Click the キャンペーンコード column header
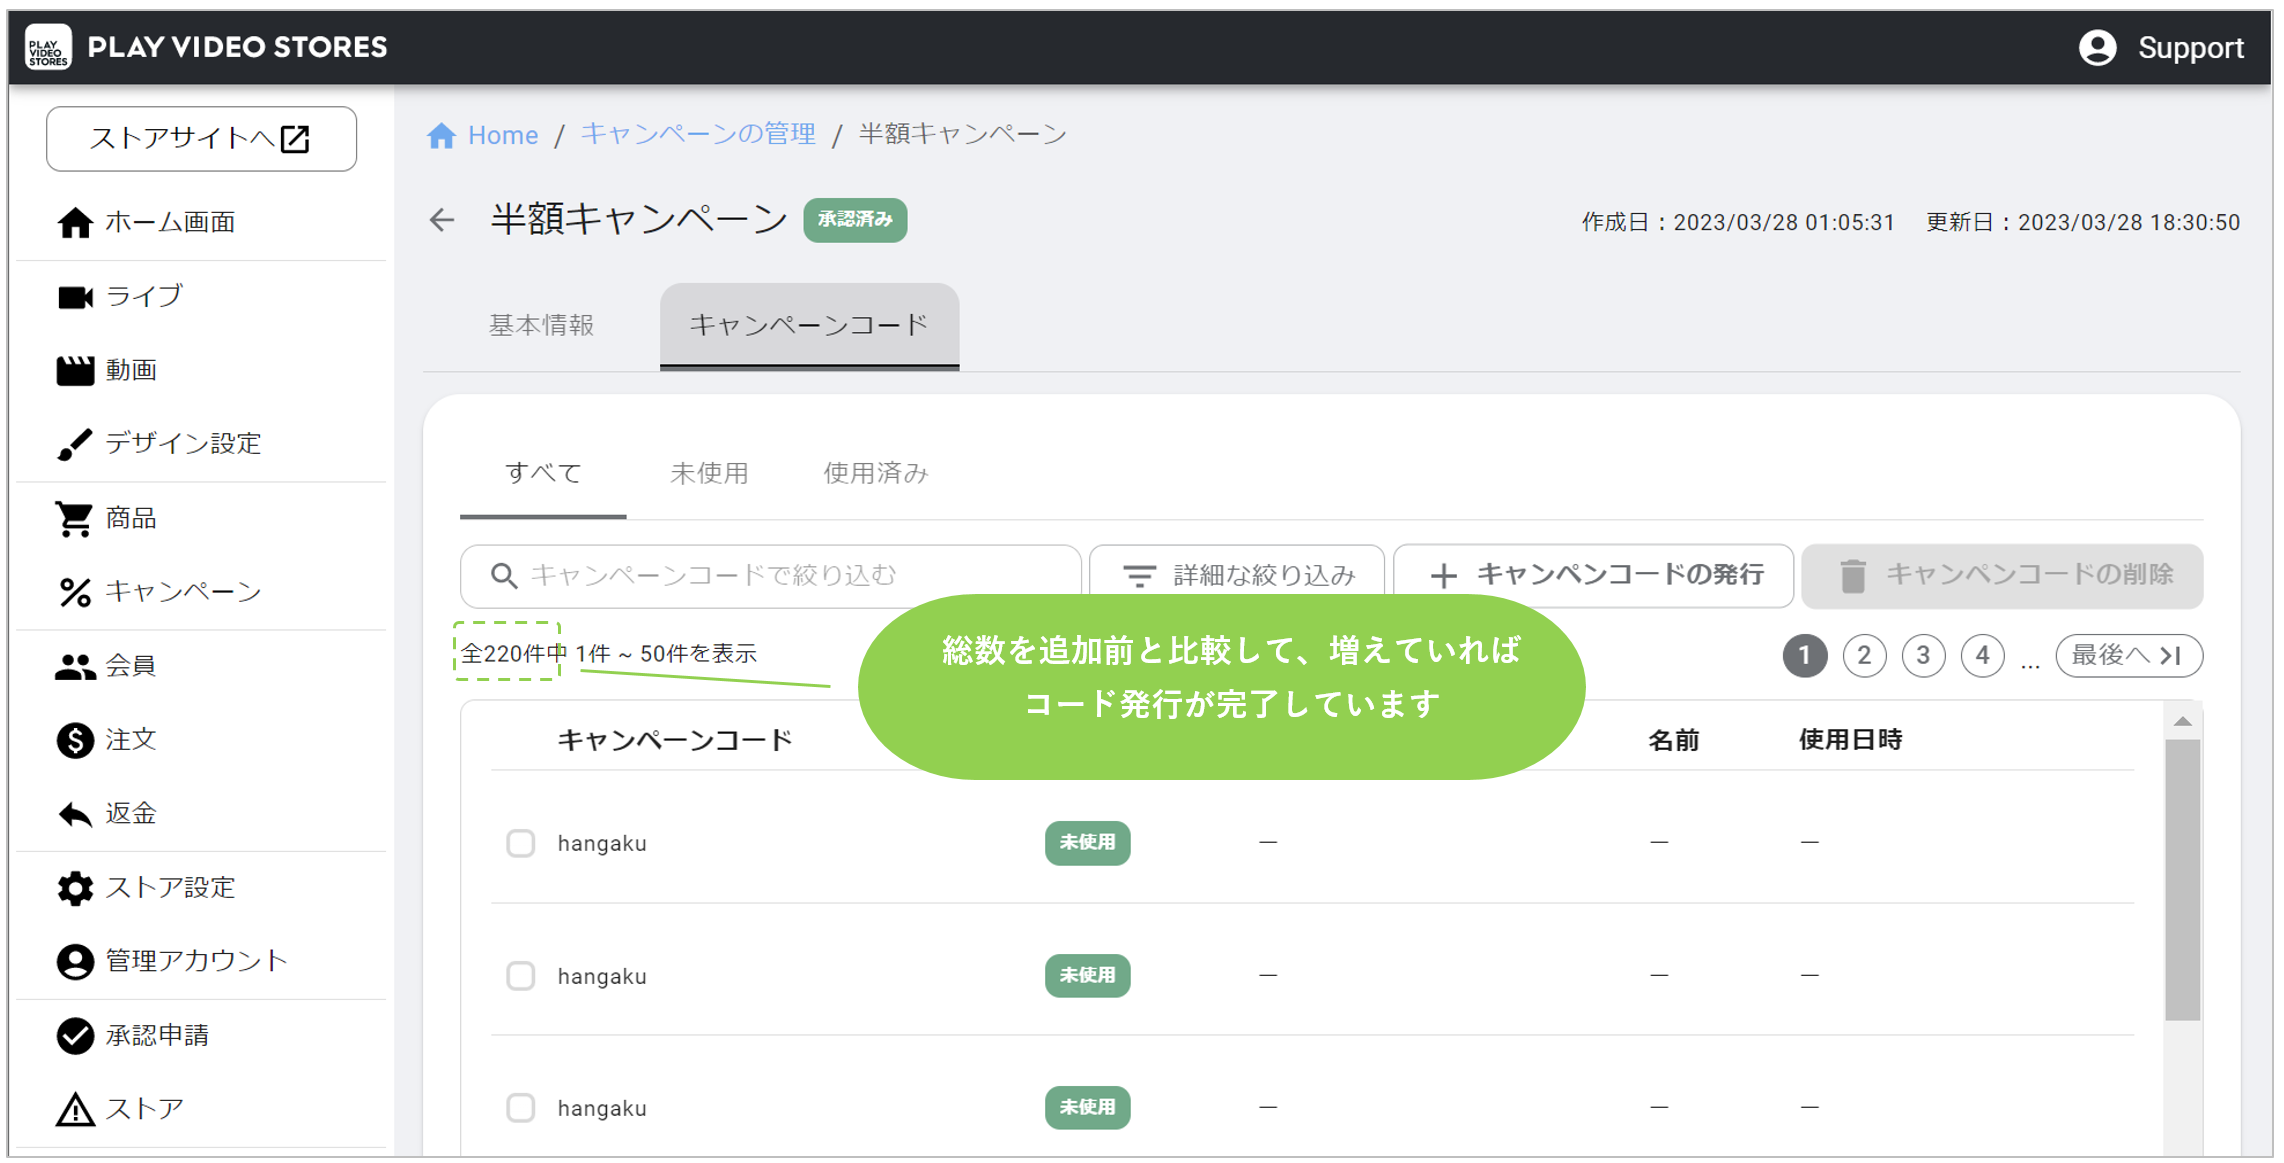The width and height of the screenshot is (2284, 1163). click(x=675, y=740)
